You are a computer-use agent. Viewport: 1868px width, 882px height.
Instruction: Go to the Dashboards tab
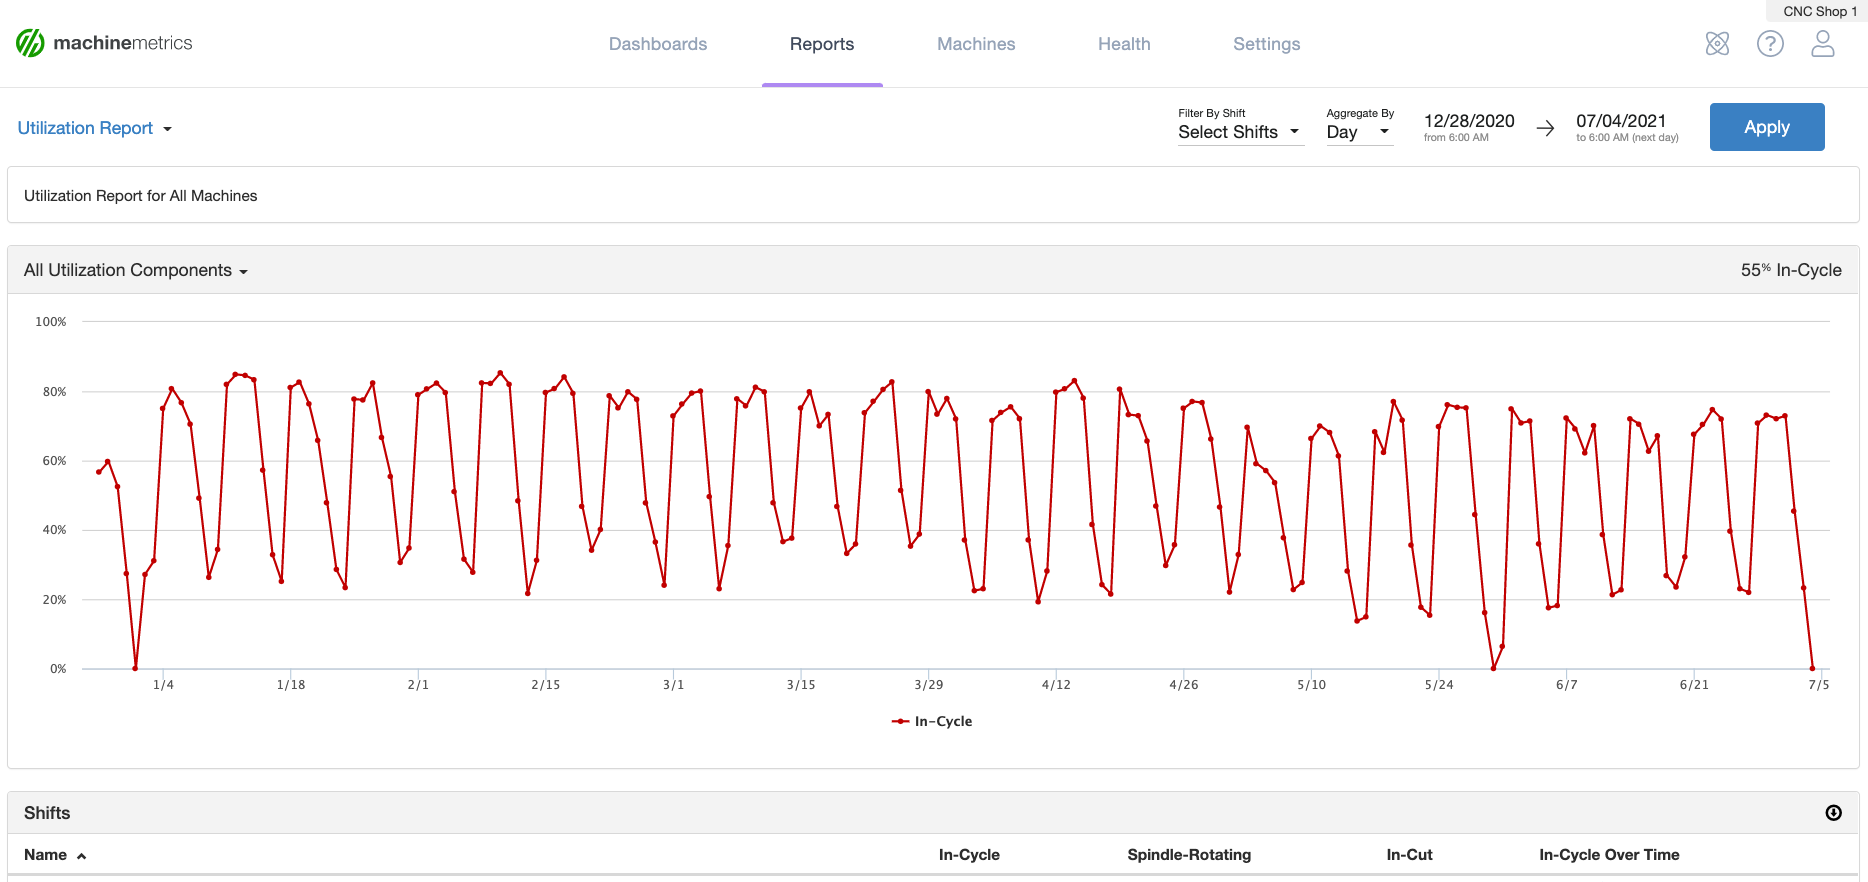(658, 44)
